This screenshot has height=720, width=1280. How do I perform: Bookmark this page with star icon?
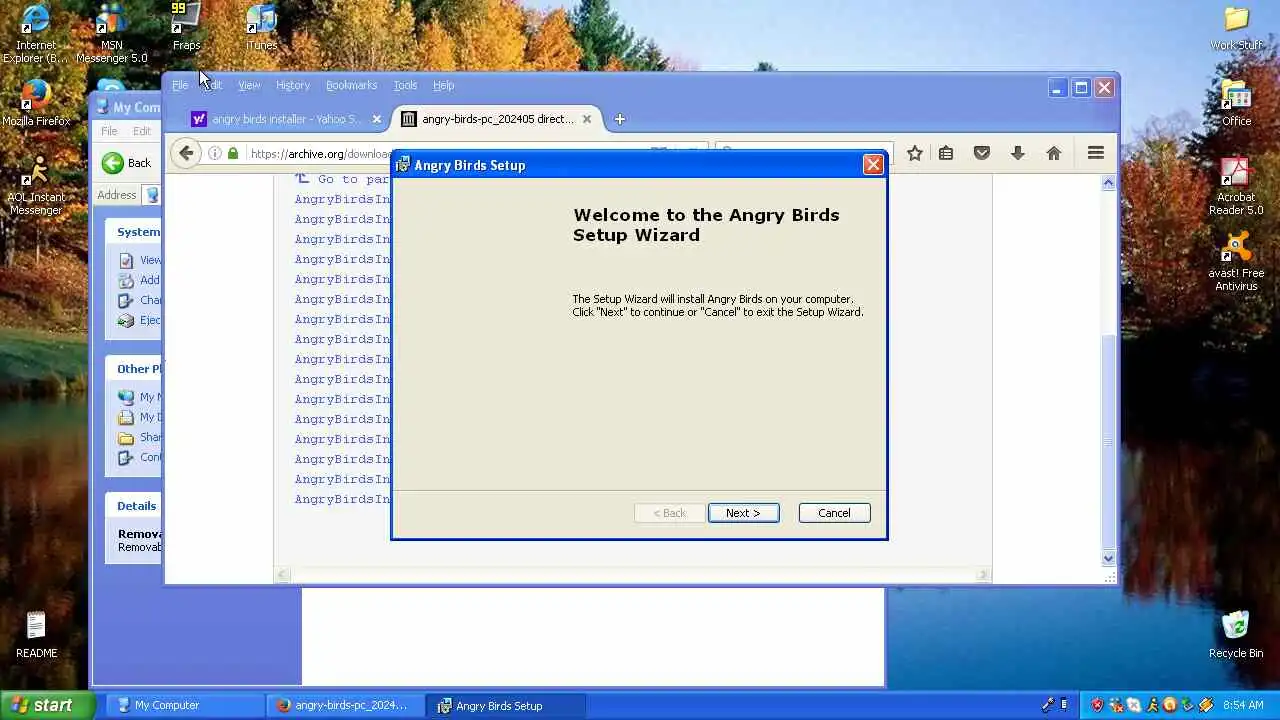pyautogui.click(x=914, y=153)
